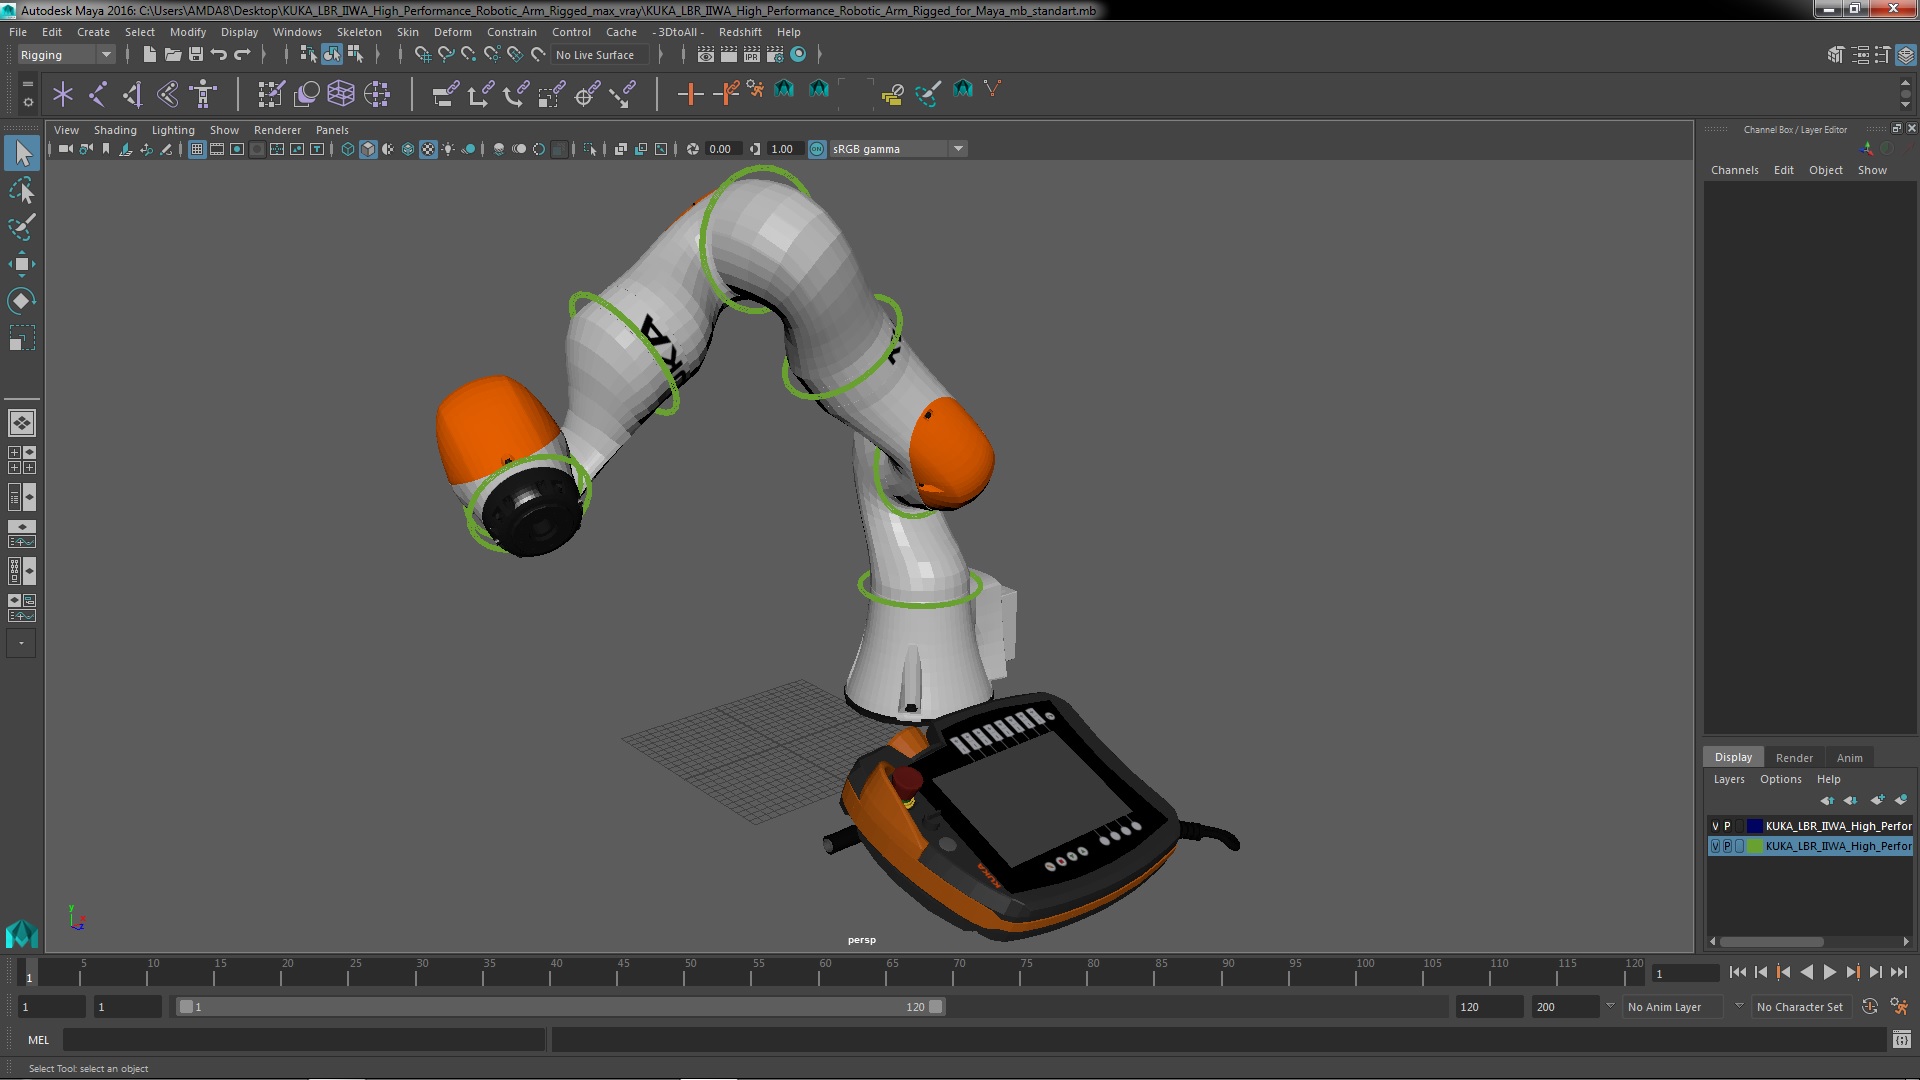
Task: Click No Live Surface field
Action: [x=600, y=55]
